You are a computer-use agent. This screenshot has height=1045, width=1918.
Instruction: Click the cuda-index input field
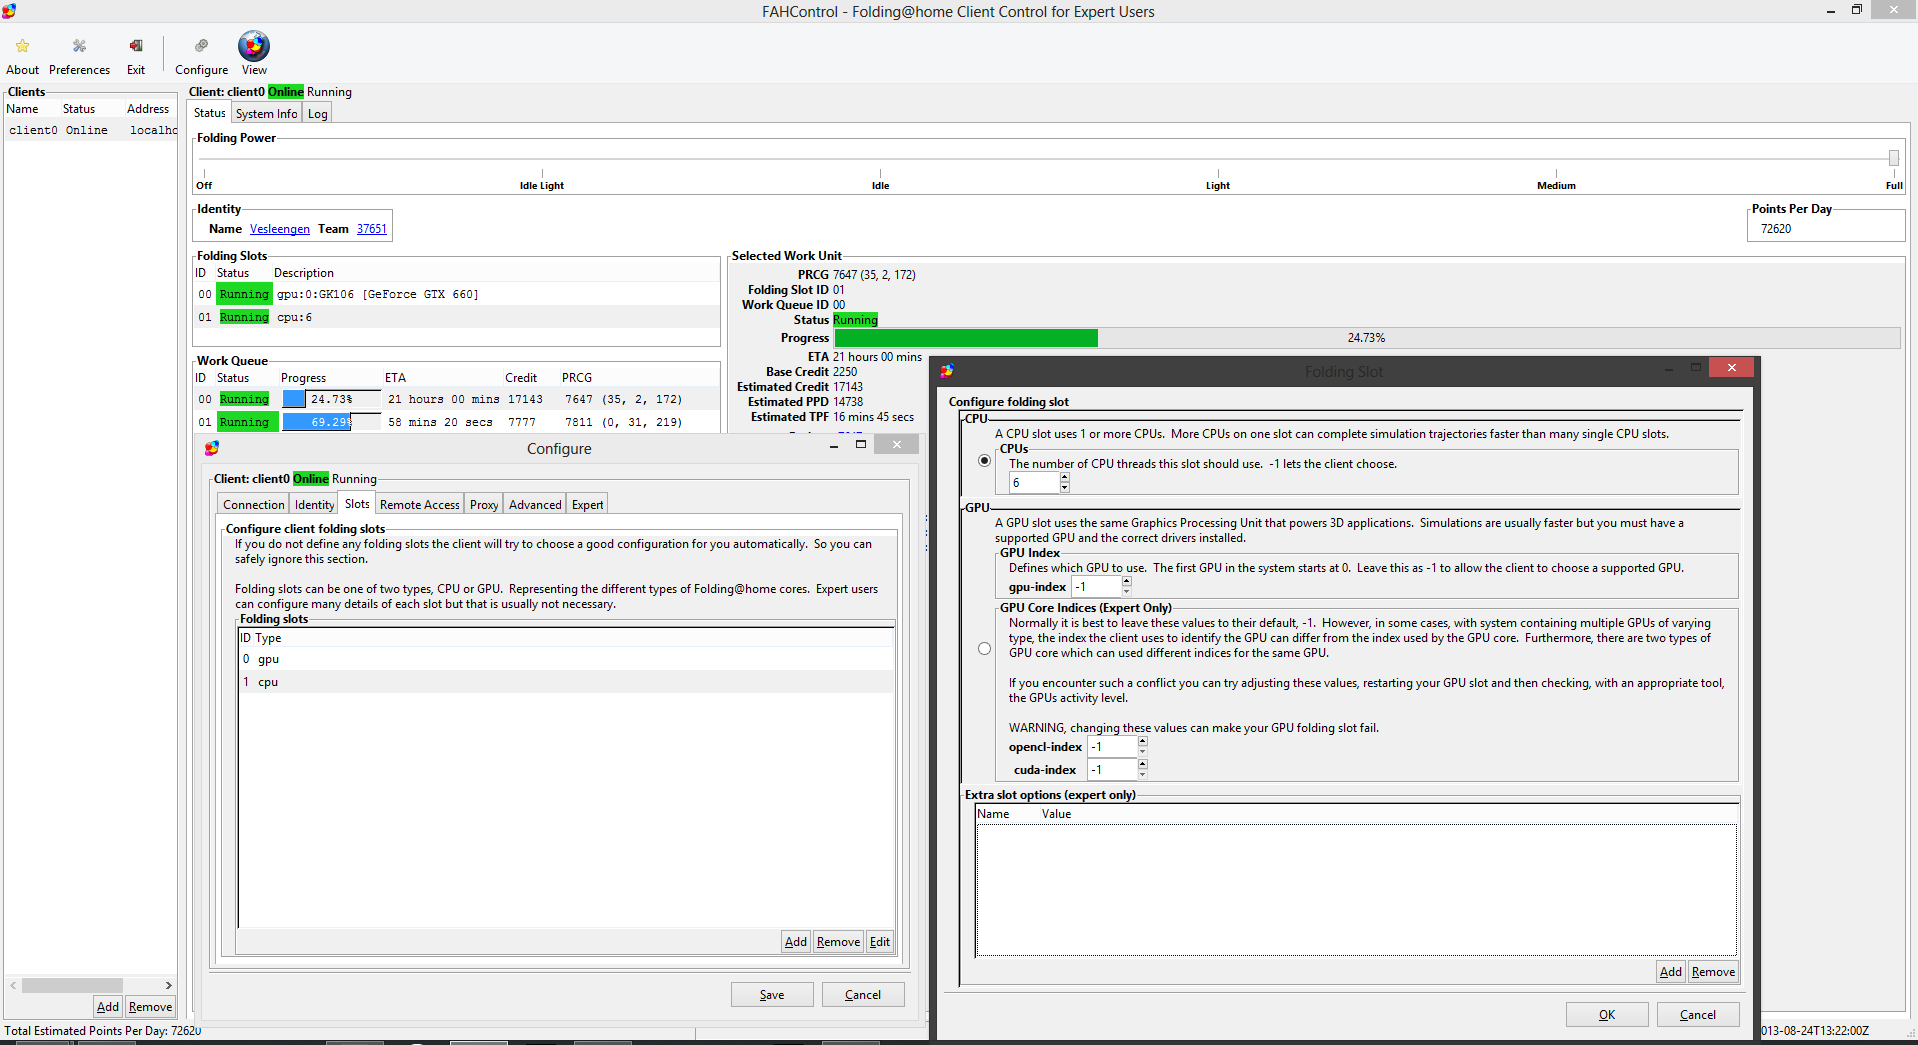(1113, 770)
